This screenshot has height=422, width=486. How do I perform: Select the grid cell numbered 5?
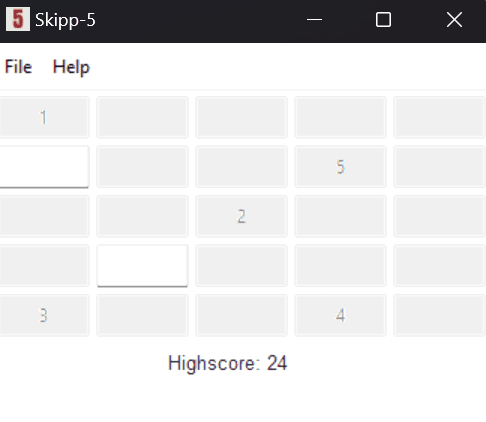[340, 167]
